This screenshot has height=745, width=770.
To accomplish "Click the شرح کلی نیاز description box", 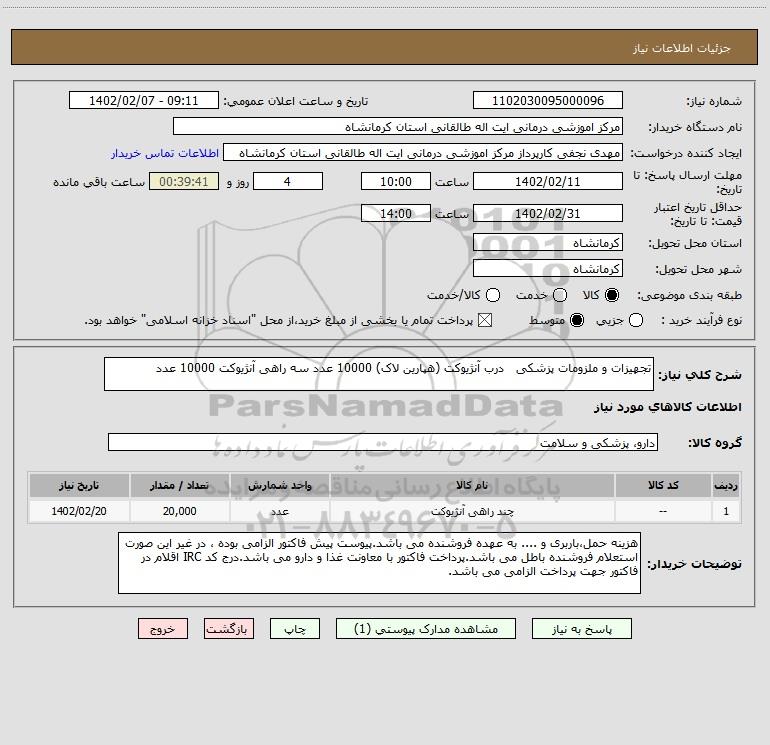I will [379, 374].
